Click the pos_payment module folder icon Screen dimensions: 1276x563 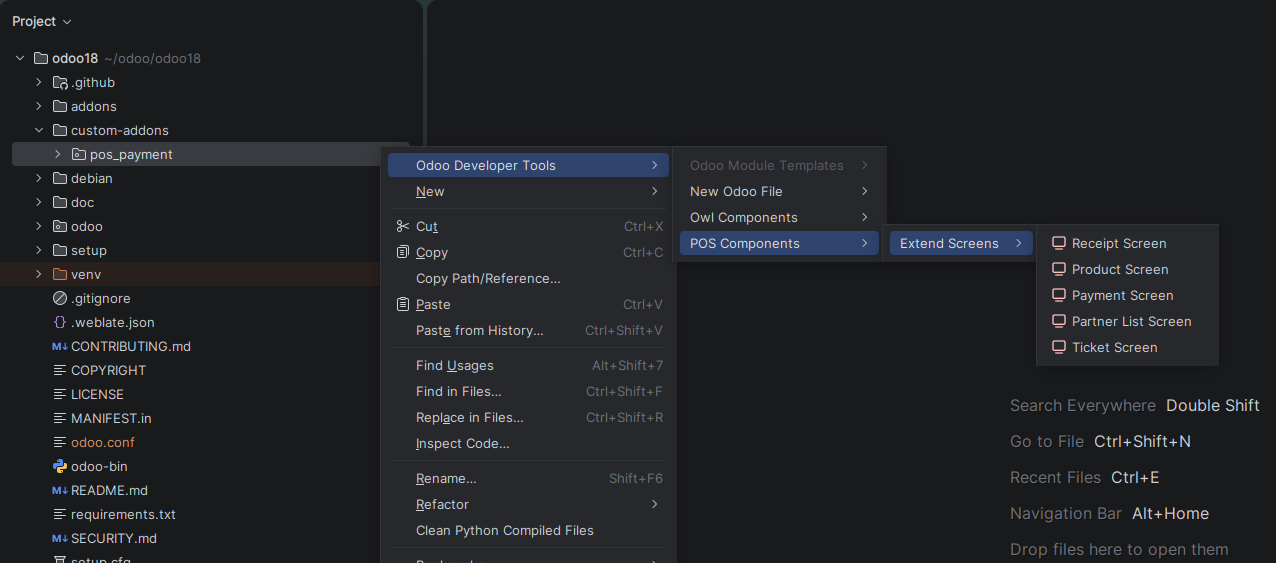[79, 154]
